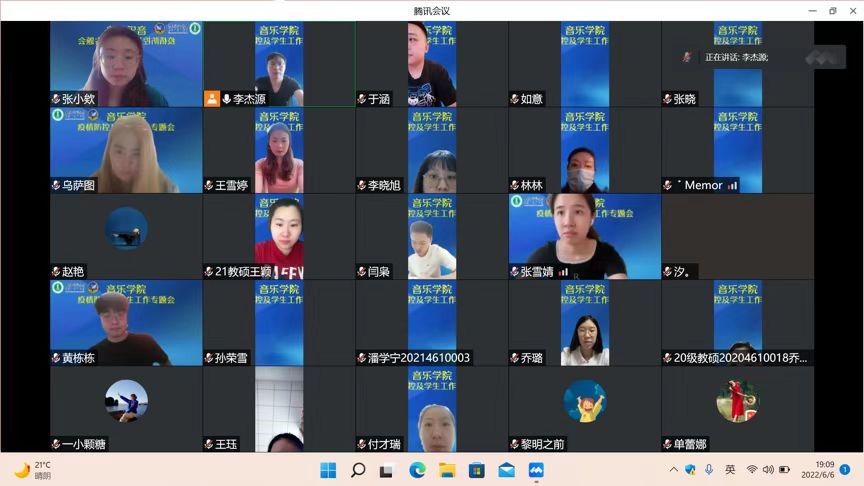
Task: Click the orange host badge beside 李杰源
Action: tap(212, 99)
